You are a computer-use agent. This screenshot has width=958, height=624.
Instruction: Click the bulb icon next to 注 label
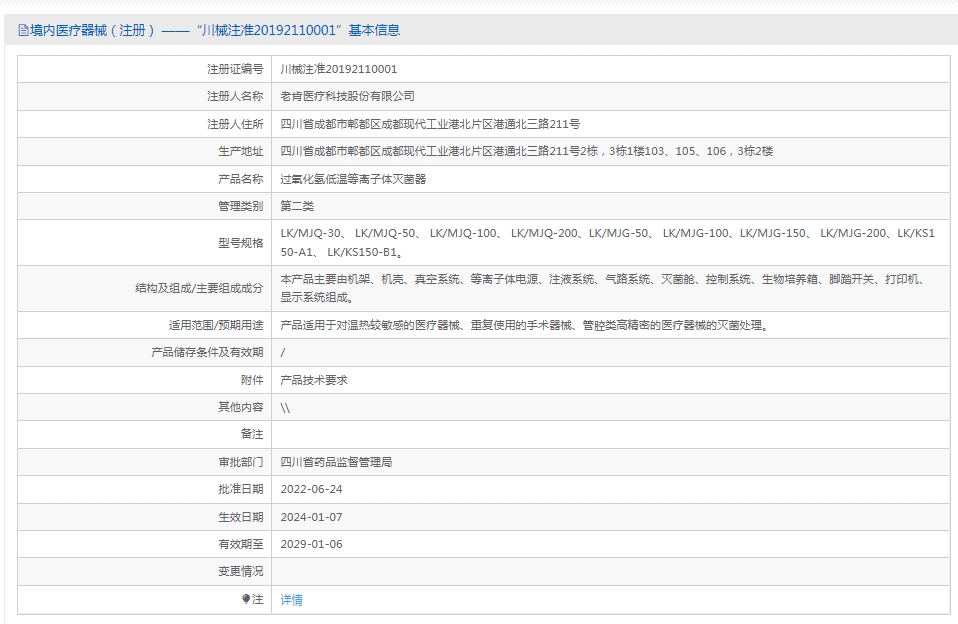(x=246, y=600)
